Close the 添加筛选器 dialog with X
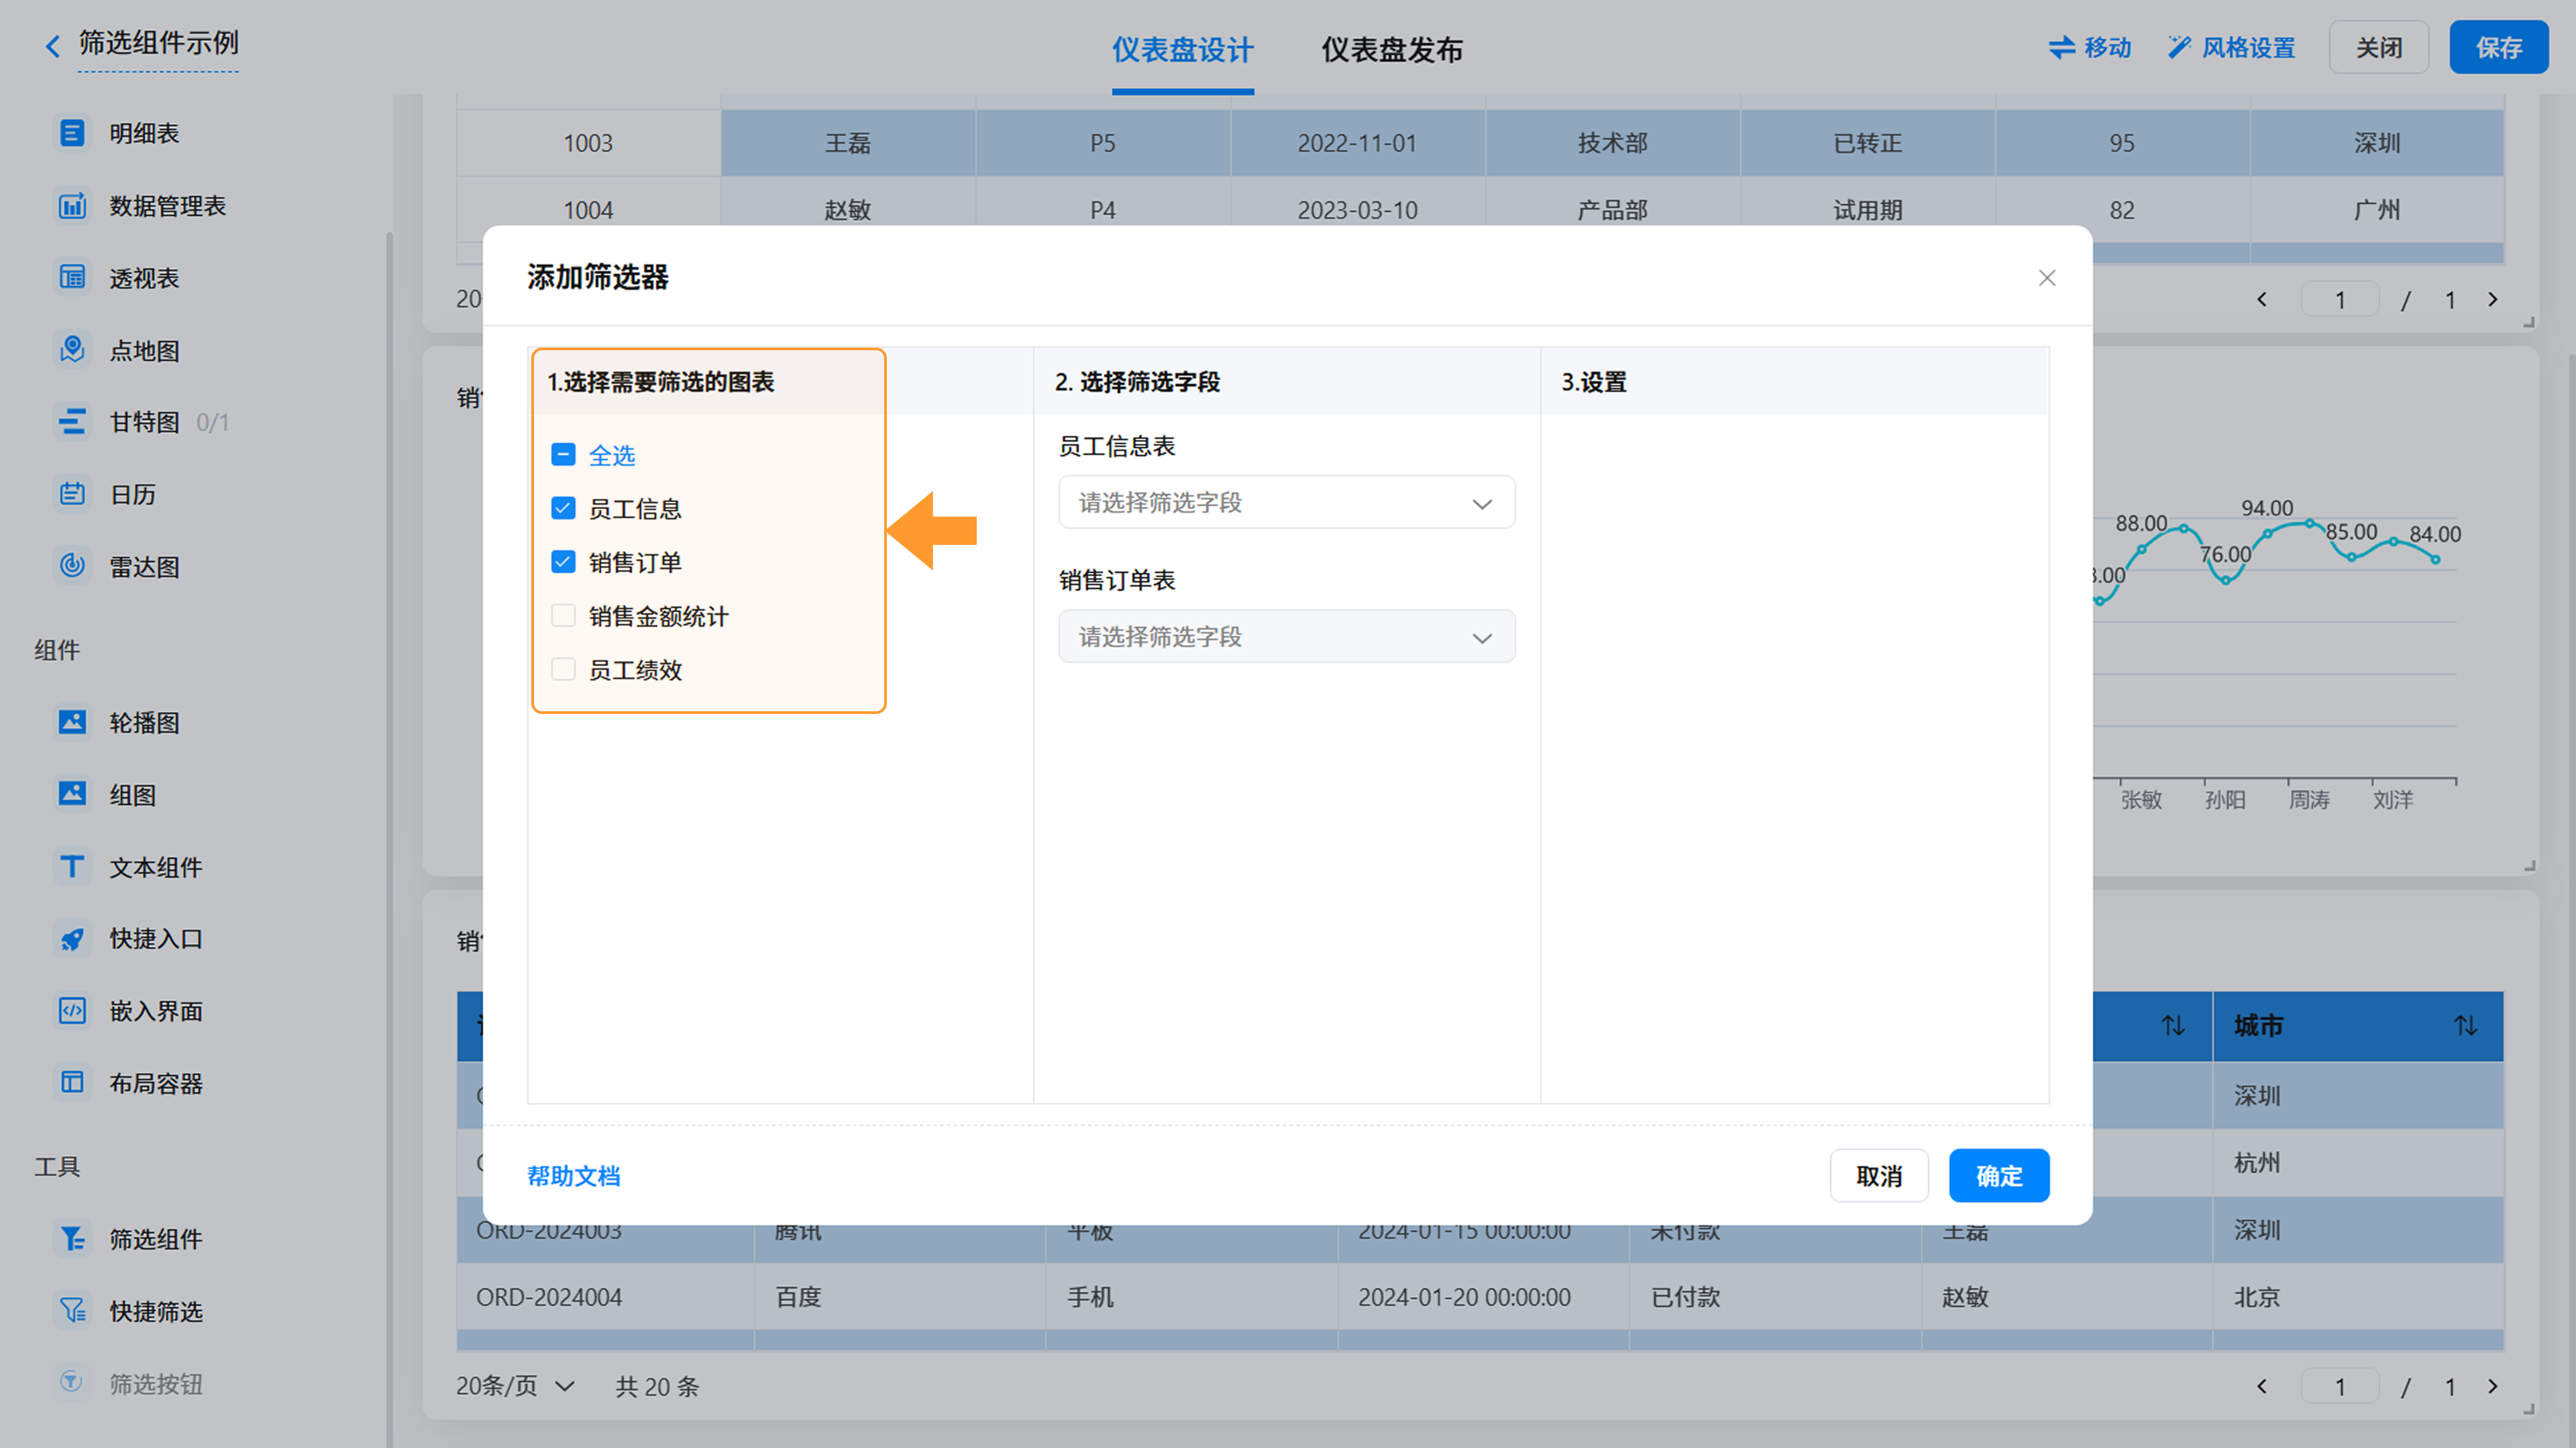The image size is (2576, 1448). pyautogui.click(x=2047, y=278)
